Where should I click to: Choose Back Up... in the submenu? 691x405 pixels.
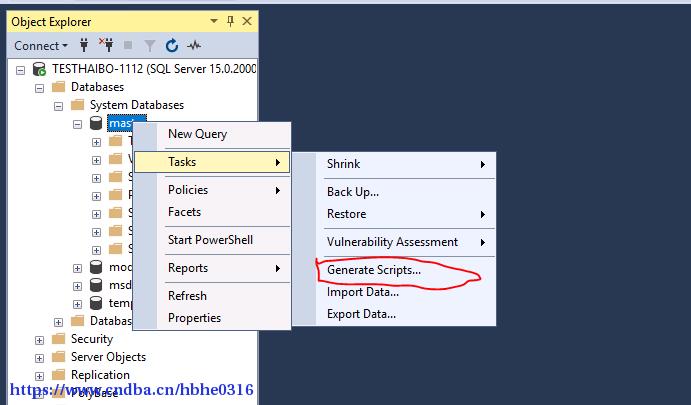click(x=353, y=192)
